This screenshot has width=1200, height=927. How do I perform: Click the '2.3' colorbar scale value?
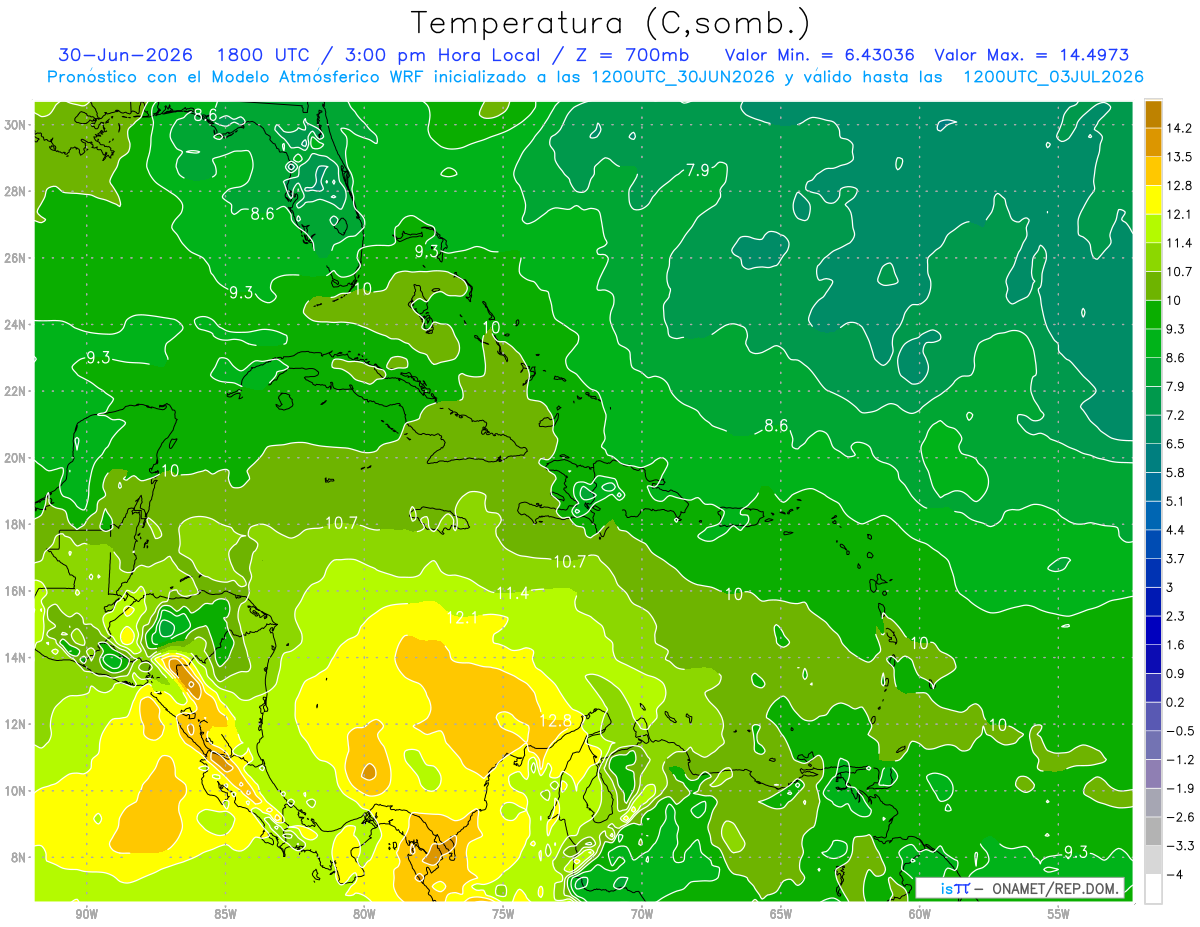pos(1176,616)
